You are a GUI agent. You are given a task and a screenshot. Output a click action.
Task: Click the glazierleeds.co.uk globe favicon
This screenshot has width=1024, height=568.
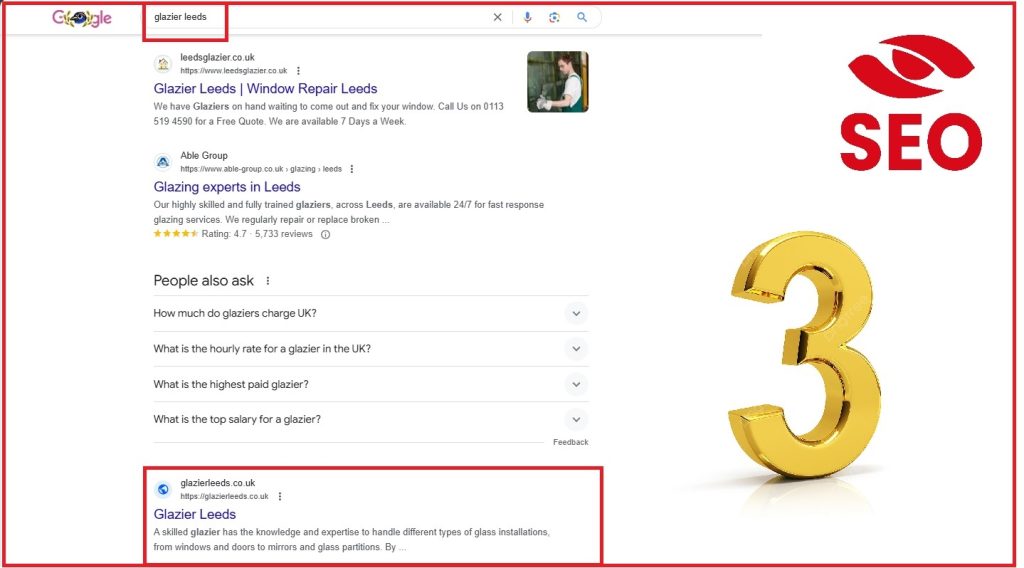click(163, 489)
